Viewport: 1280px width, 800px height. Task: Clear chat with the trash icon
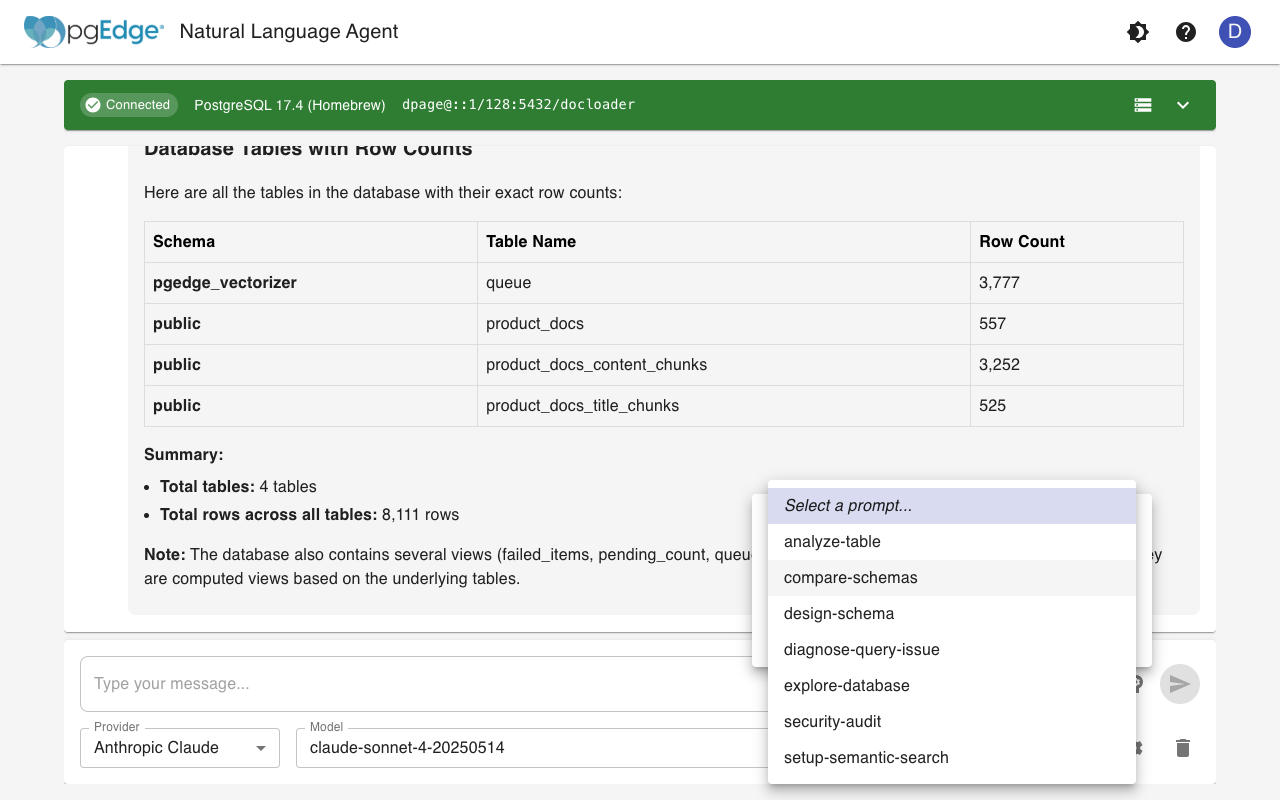coord(1183,748)
